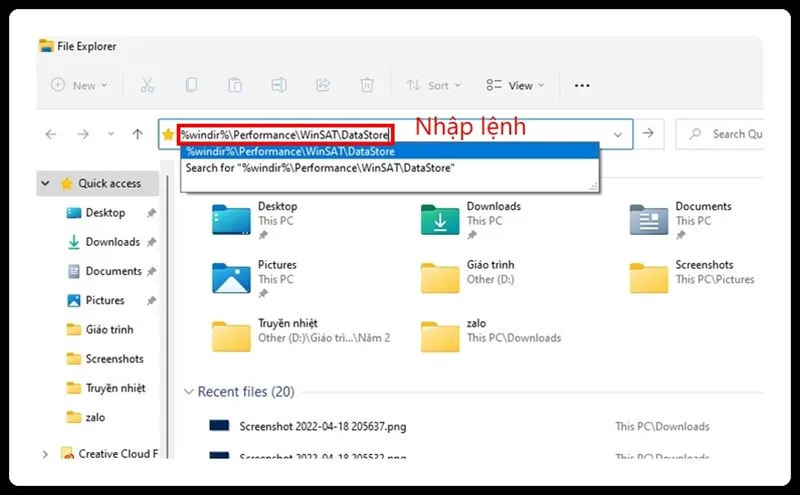Click the zalo folder icon tile
Viewport: 800px width, 495px height.
click(x=440, y=337)
